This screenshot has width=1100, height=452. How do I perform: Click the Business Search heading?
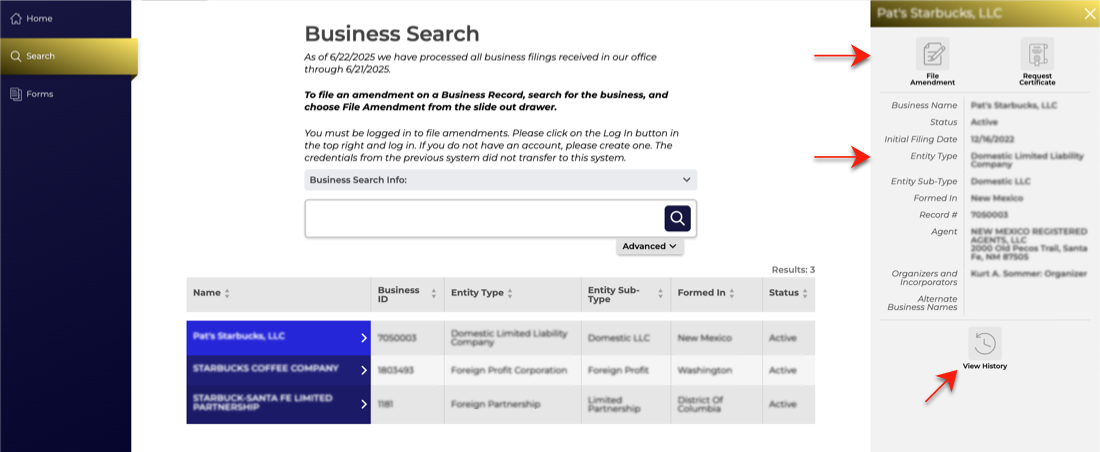(x=392, y=34)
